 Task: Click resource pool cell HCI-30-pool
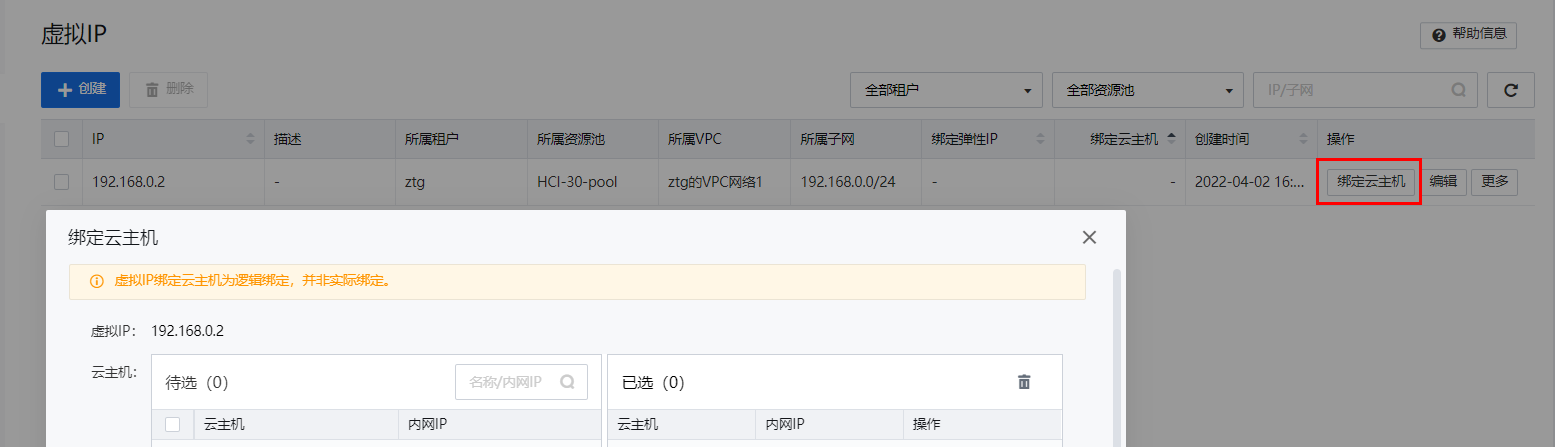[x=578, y=182]
